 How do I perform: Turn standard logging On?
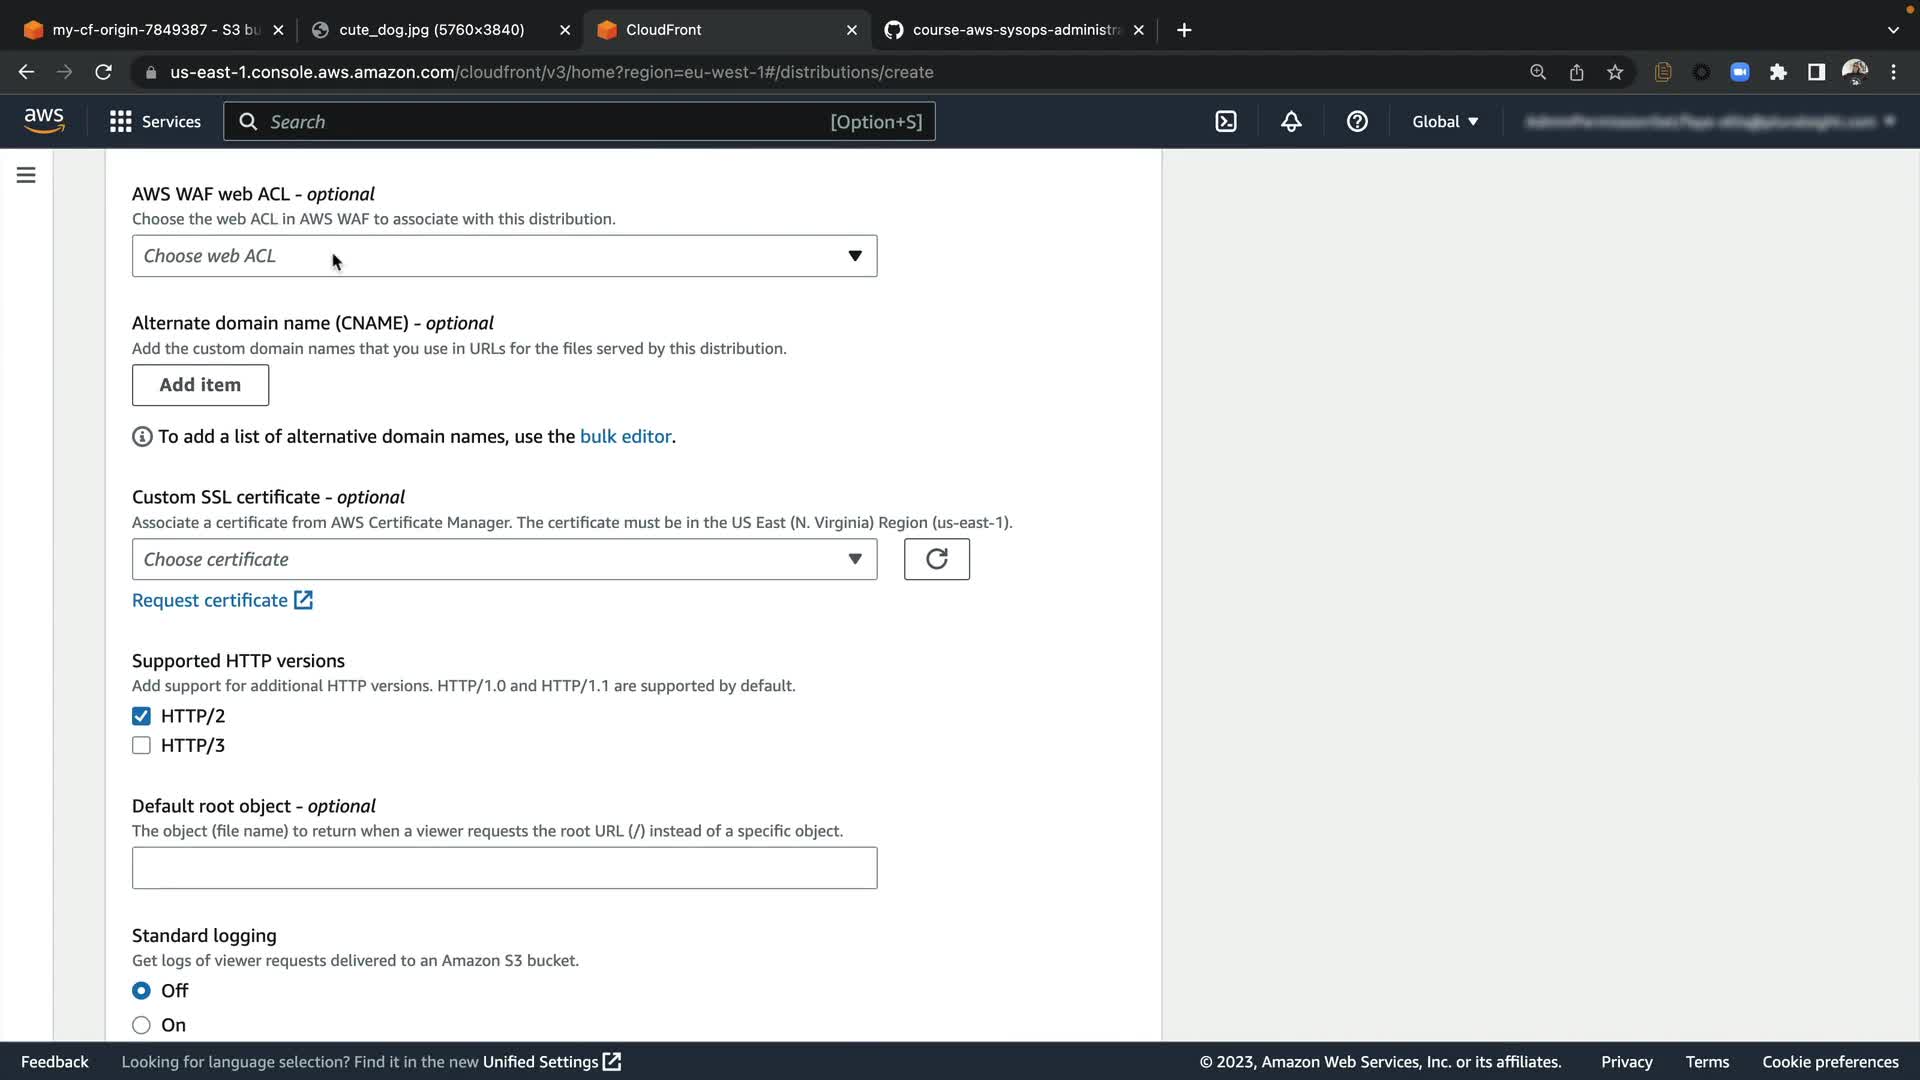point(141,1025)
